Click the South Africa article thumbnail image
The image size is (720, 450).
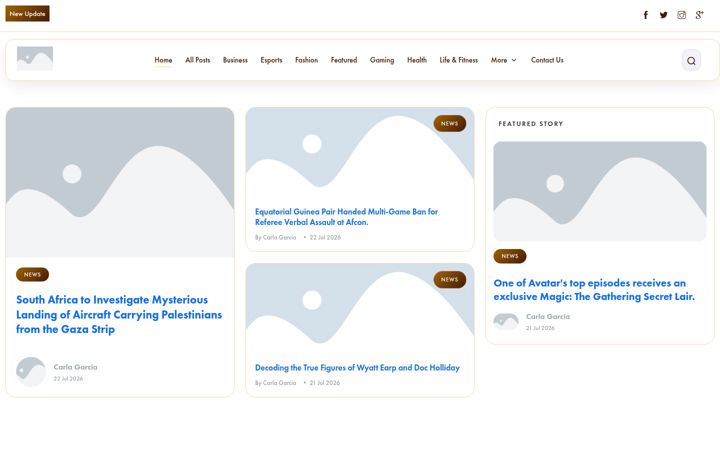(x=120, y=182)
